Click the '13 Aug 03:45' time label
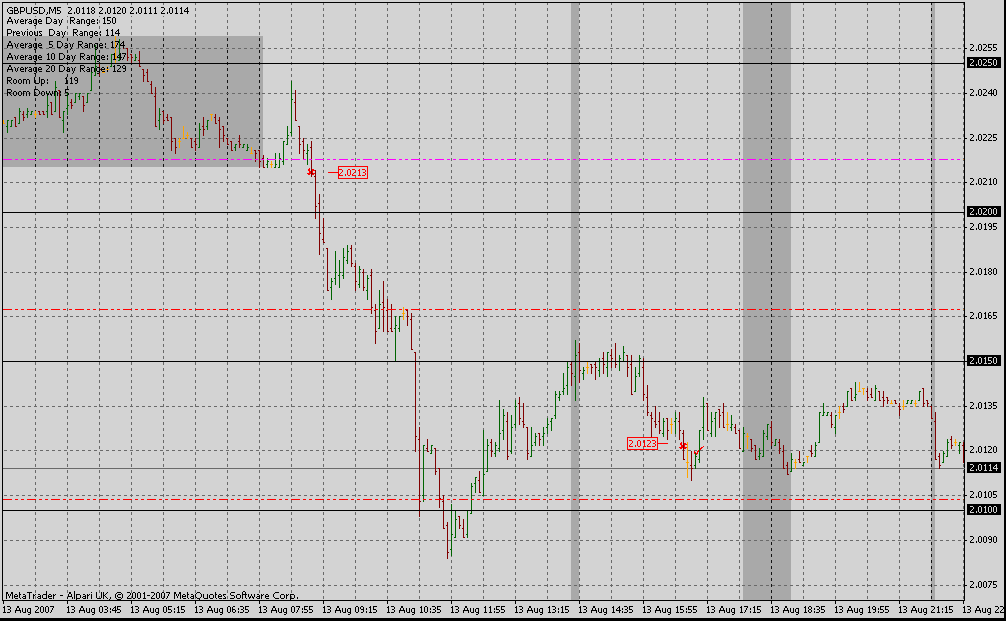The width and height of the screenshot is (1006, 621). (x=94, y=609)
